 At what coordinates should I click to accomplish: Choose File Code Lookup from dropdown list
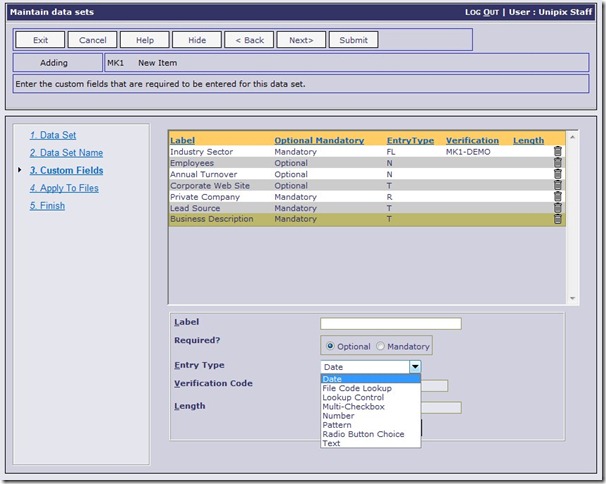357,388
